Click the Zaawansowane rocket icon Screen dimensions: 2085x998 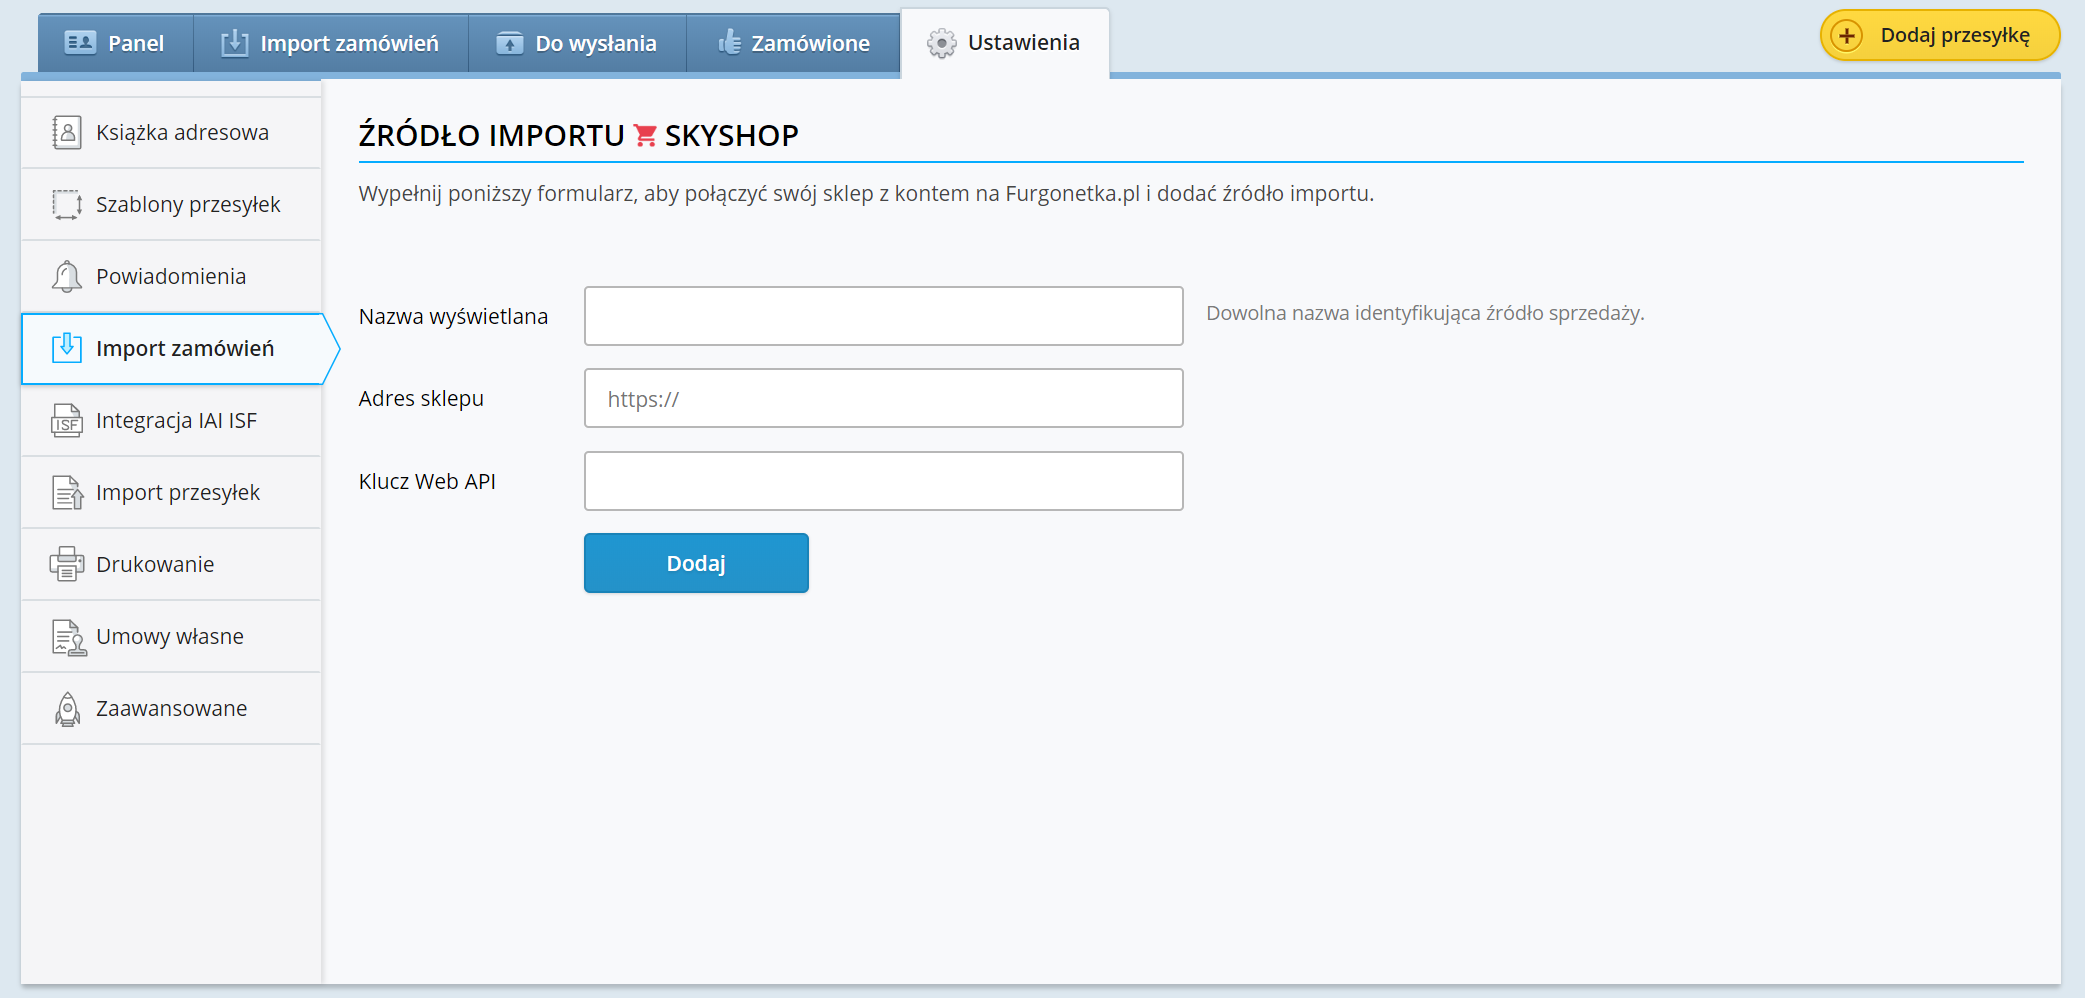point(67,708)
